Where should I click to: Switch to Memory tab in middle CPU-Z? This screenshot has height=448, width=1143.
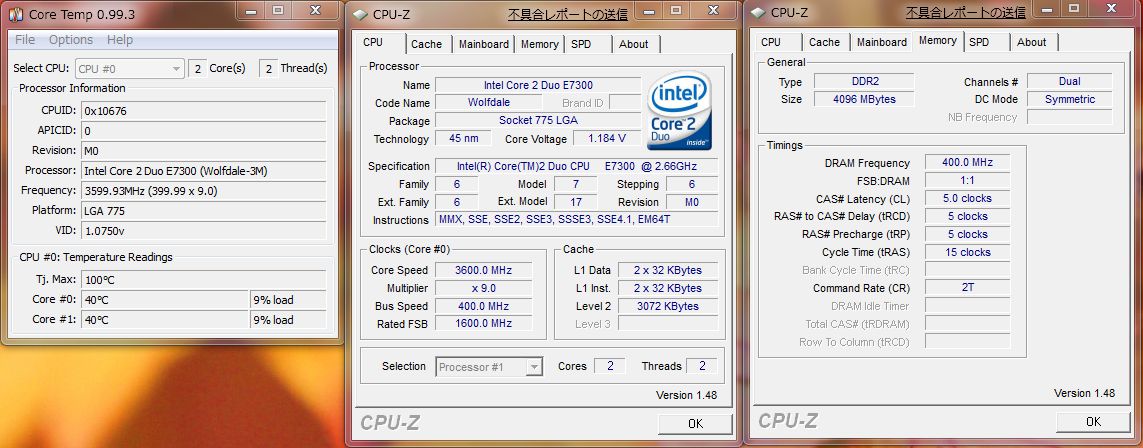pos(539,44)
